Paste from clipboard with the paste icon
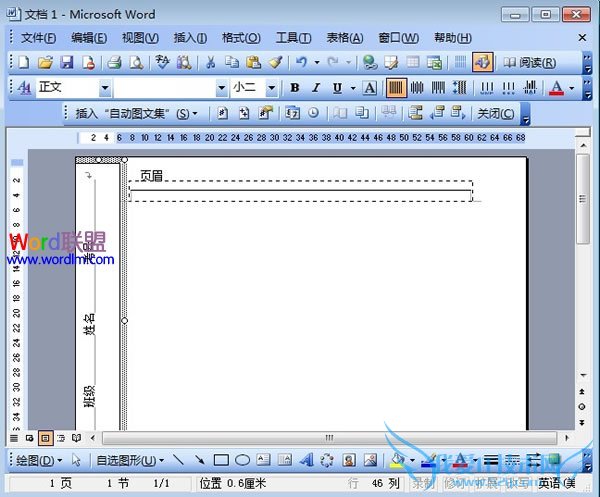This screenshot has width=600, height=497. 253,62
